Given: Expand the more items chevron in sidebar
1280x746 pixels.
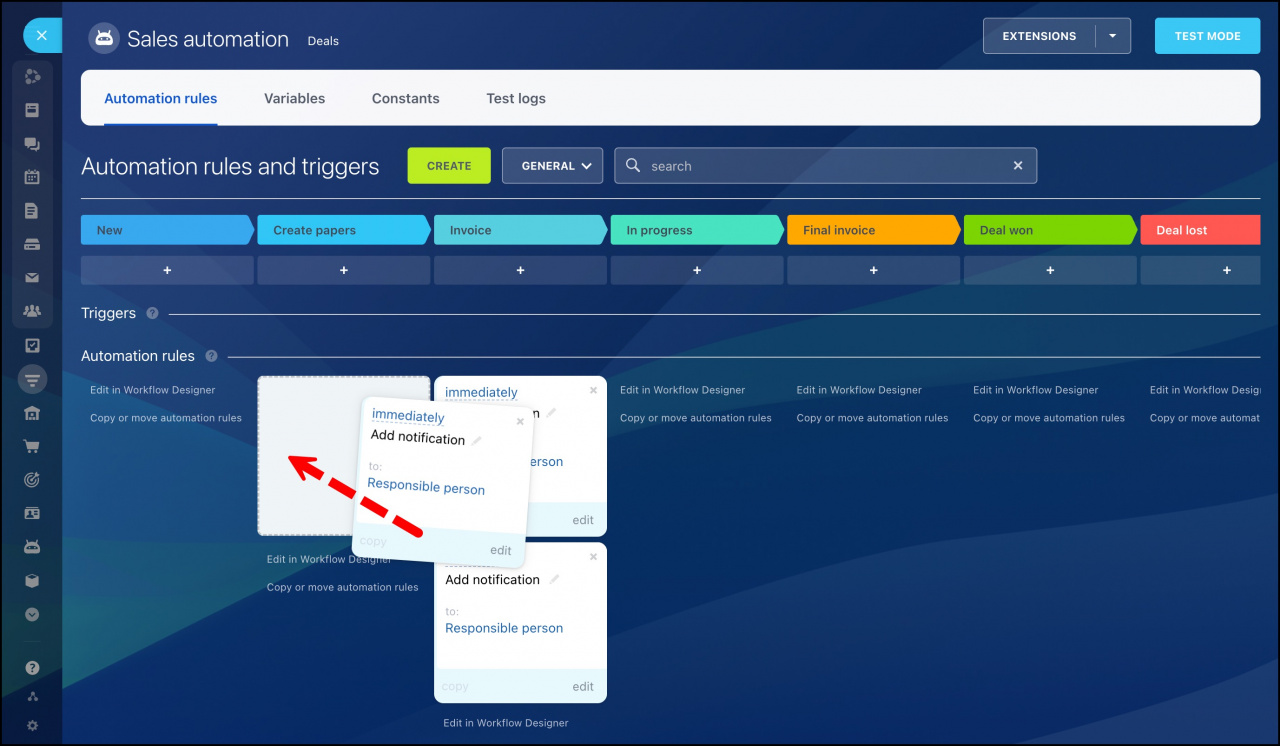Looking at the screenshot, I should pyautogui.click(x=32, y=614).
